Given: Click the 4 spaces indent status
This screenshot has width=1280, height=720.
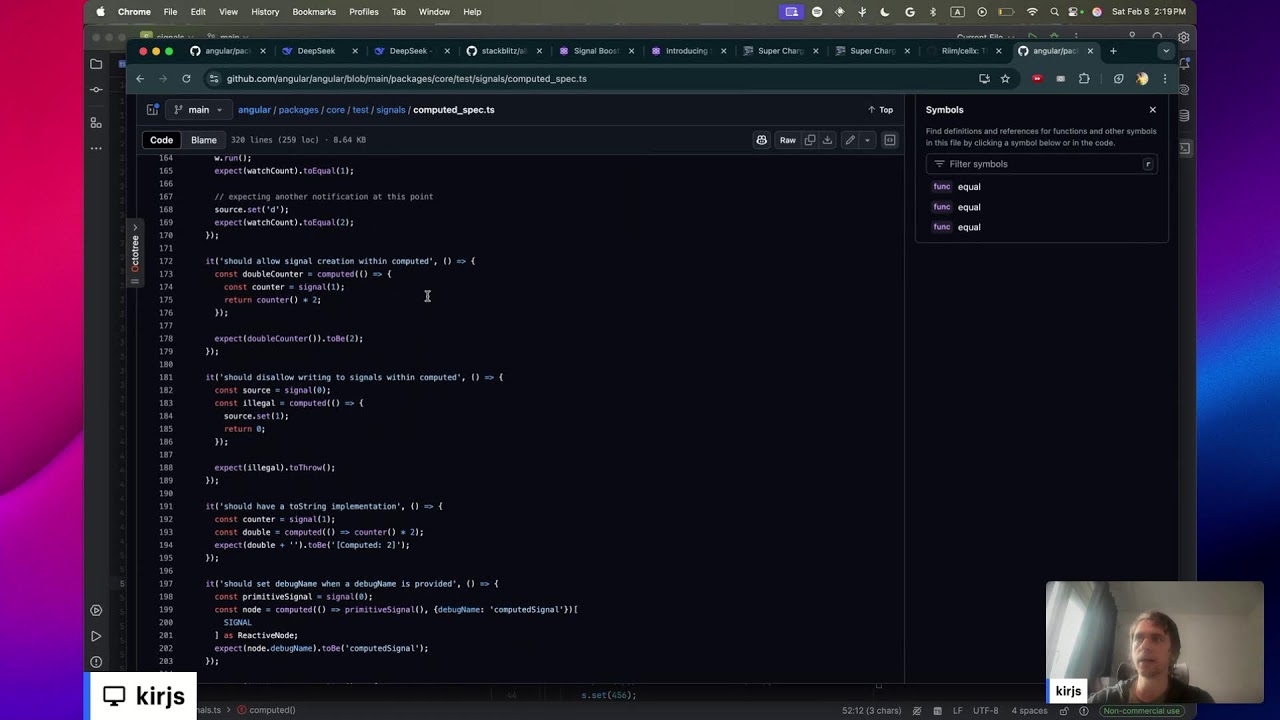Looking at the screenshot, I should click(x=1029, y=711).
